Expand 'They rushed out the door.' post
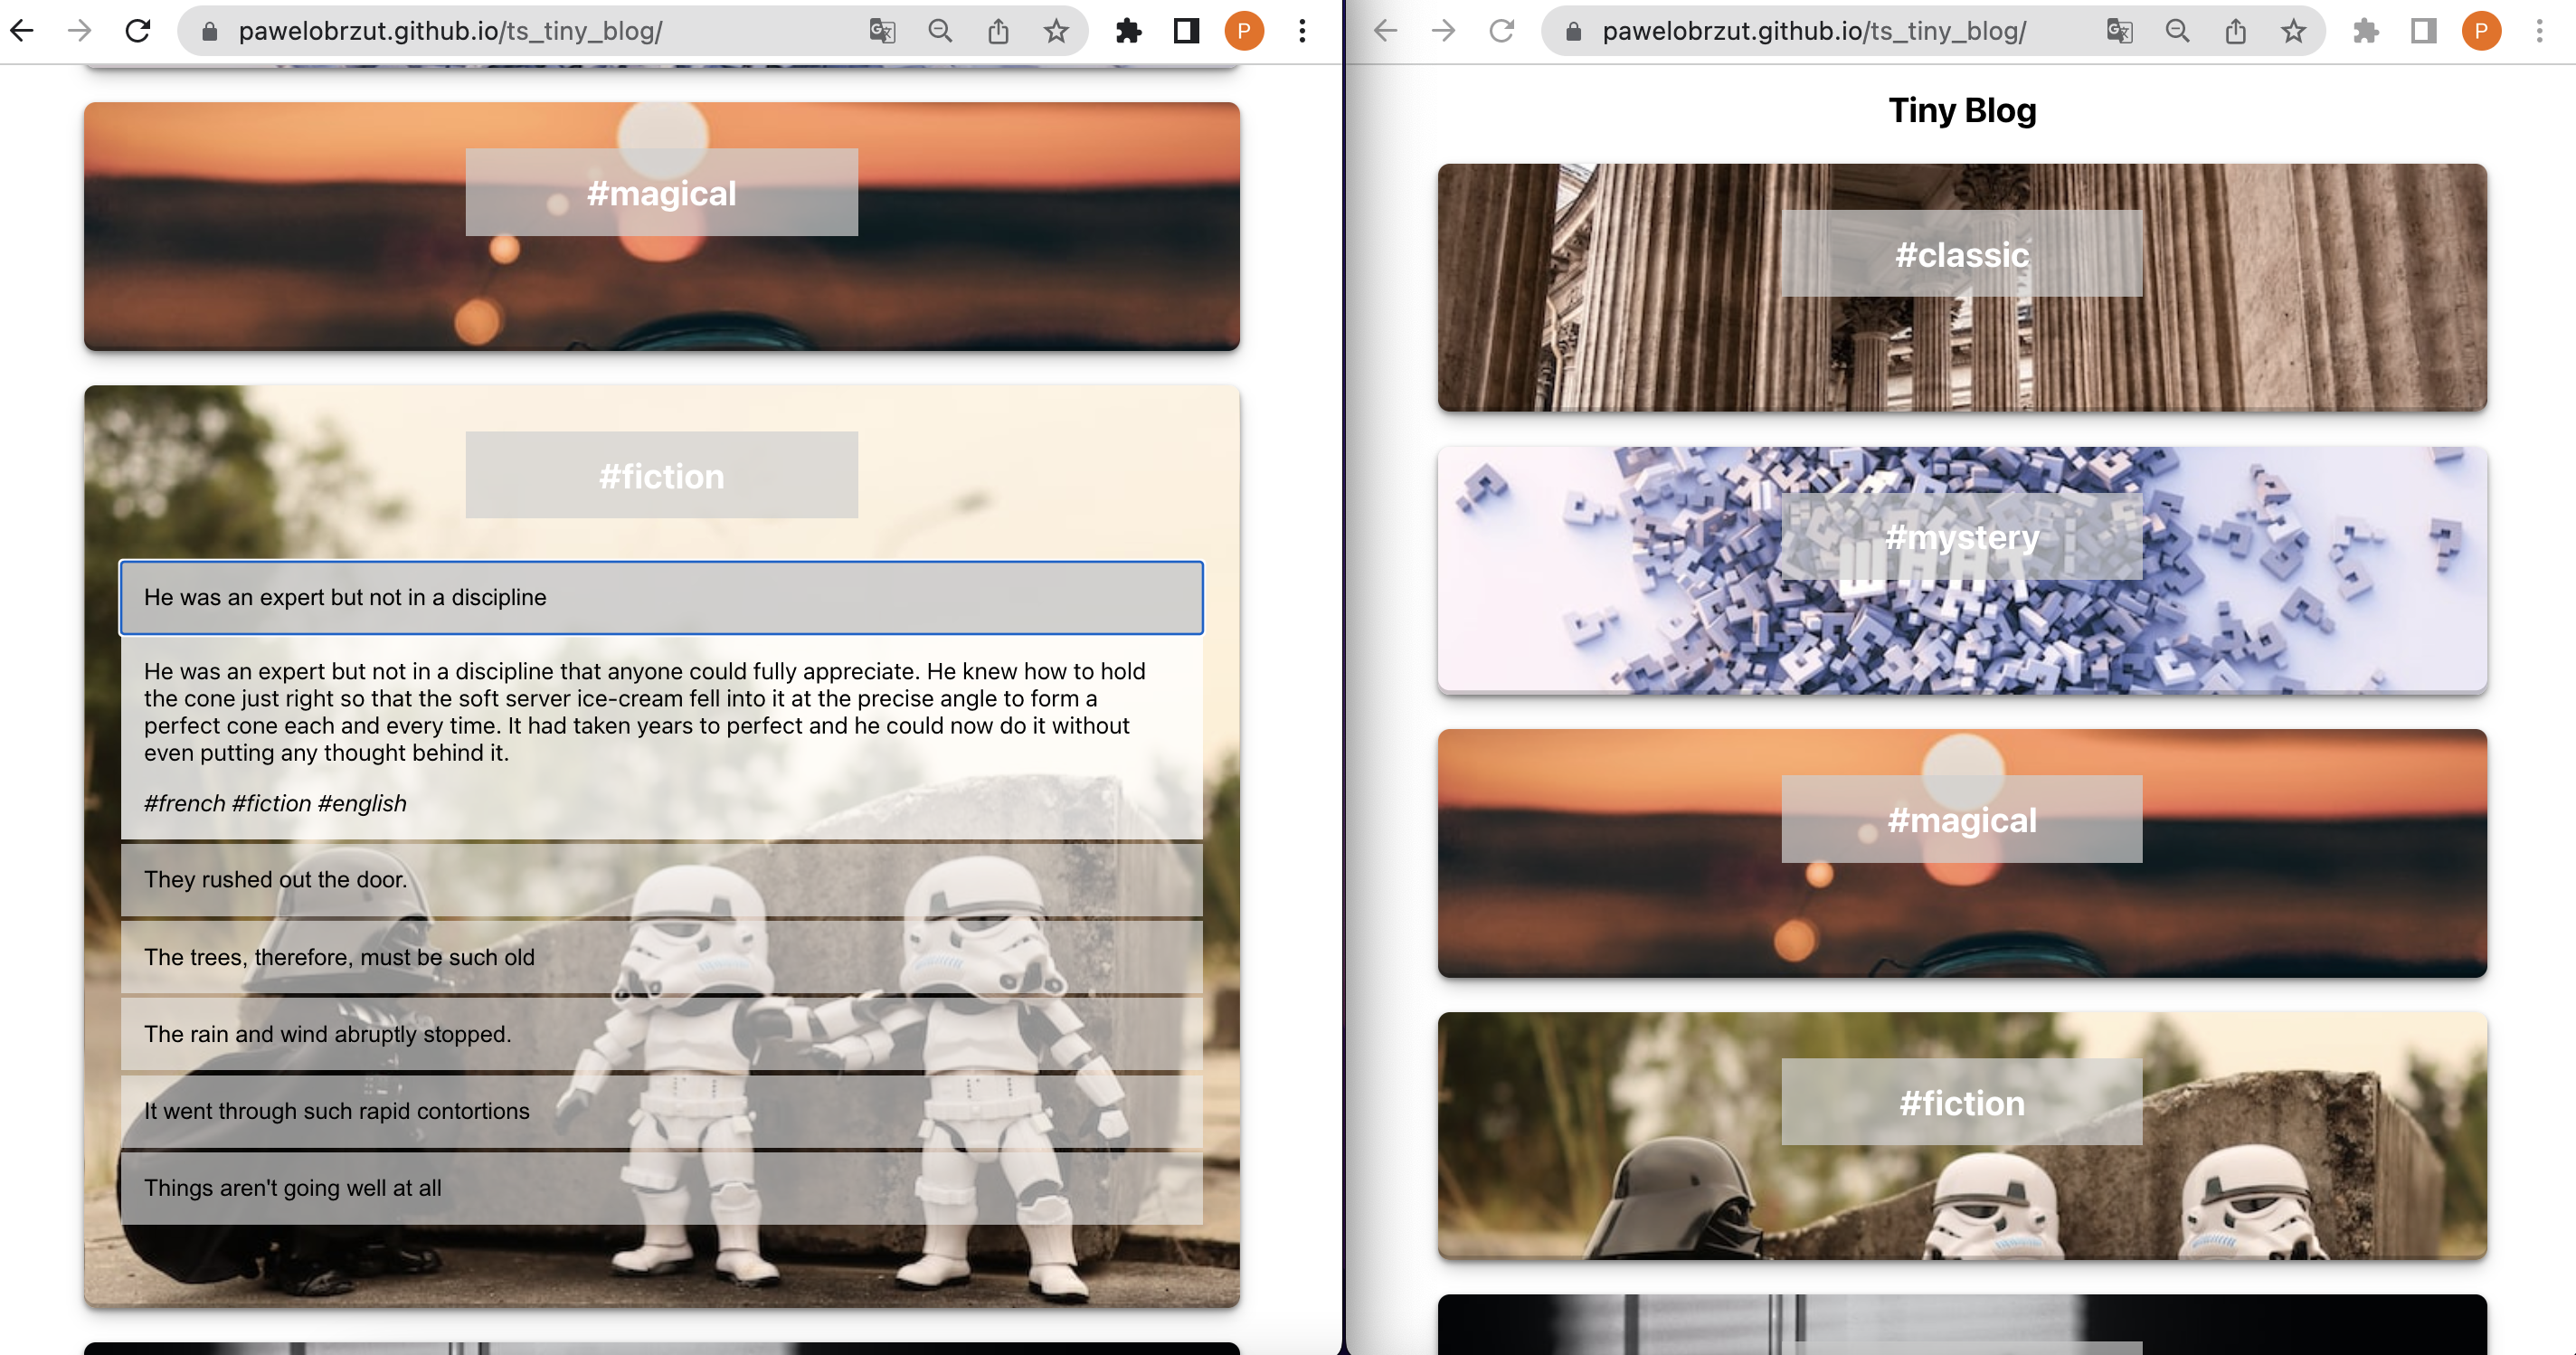Viewport: 2576px width, 1355px height. pos(661,879)
